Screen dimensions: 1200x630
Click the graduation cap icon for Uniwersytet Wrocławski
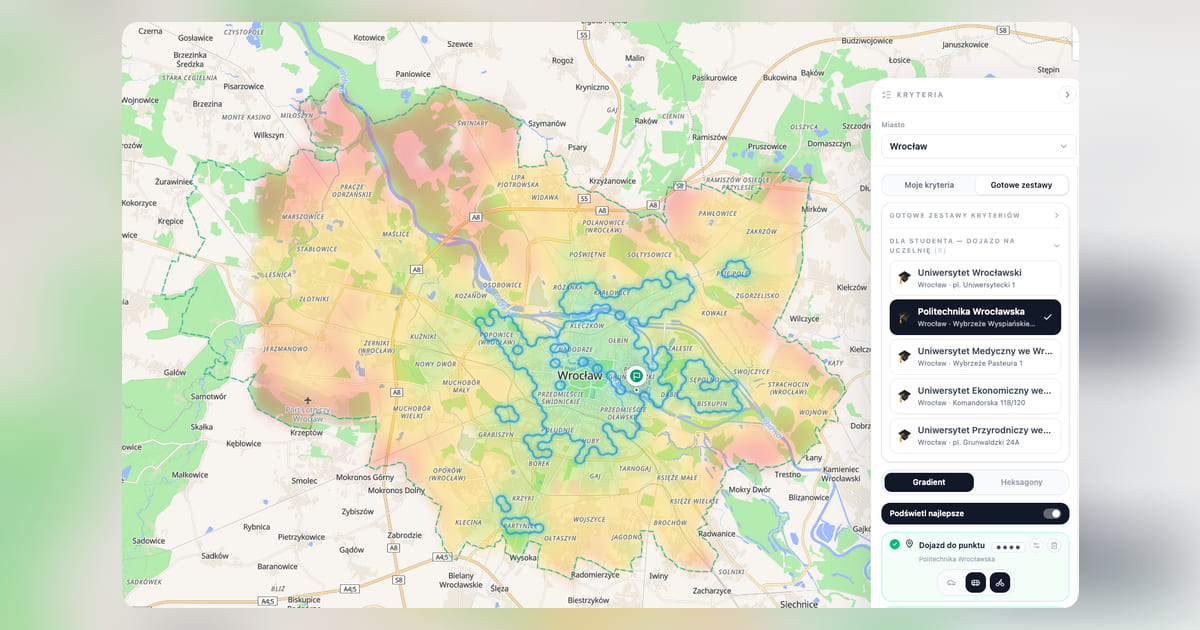tap(904, 278)
